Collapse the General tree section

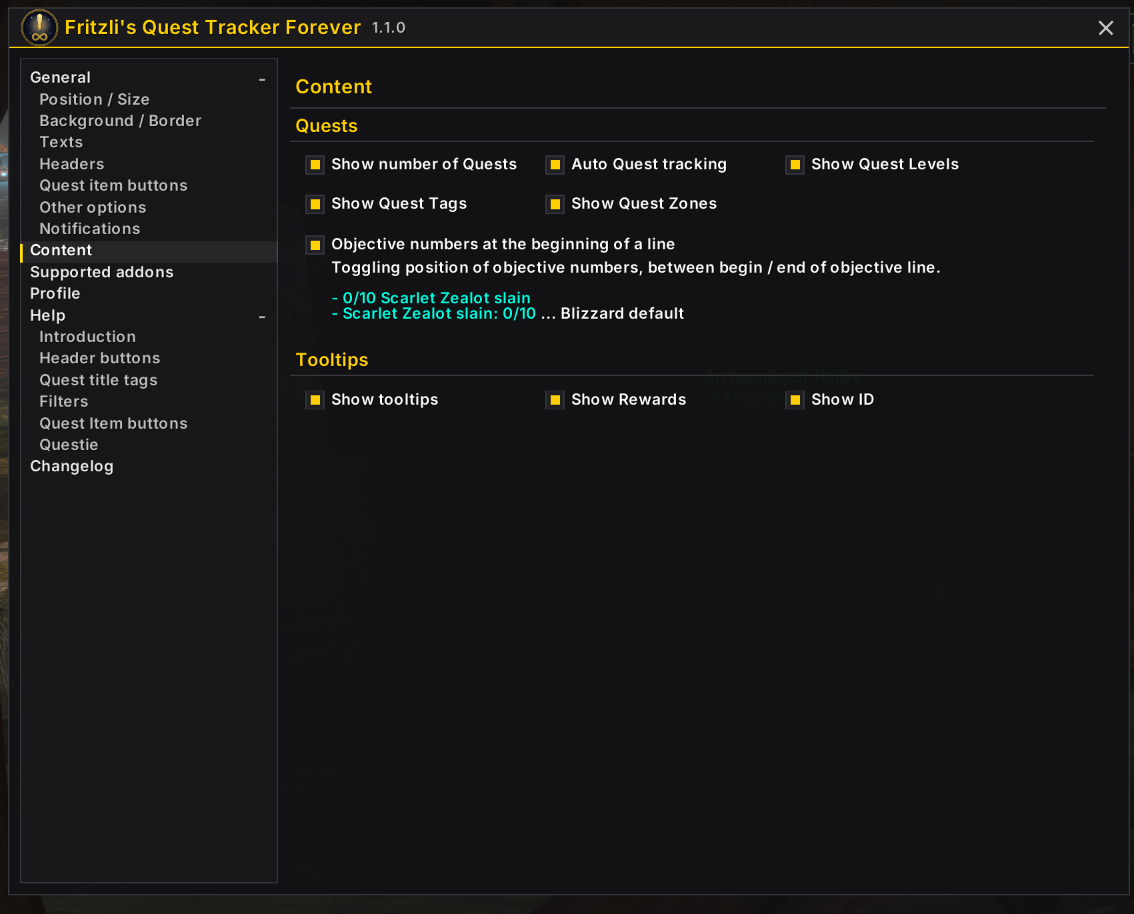[x=262, y=79]
